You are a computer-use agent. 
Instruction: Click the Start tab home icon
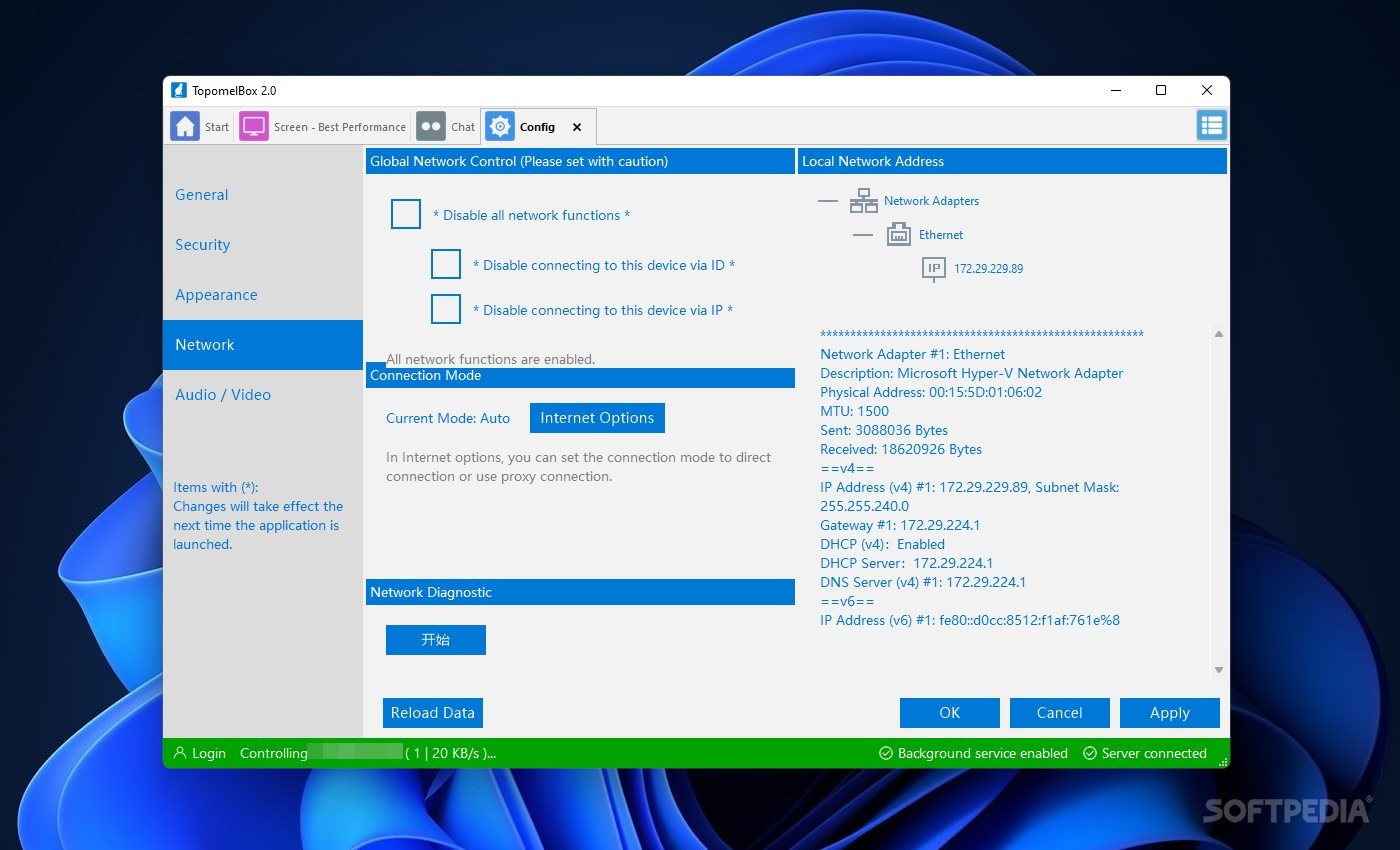[185, 127]
